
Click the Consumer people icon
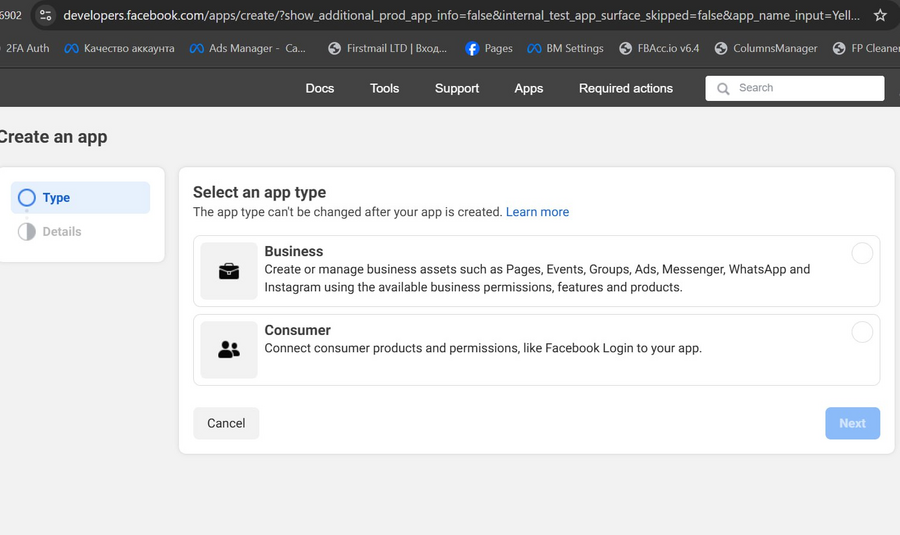pos(229,350)
